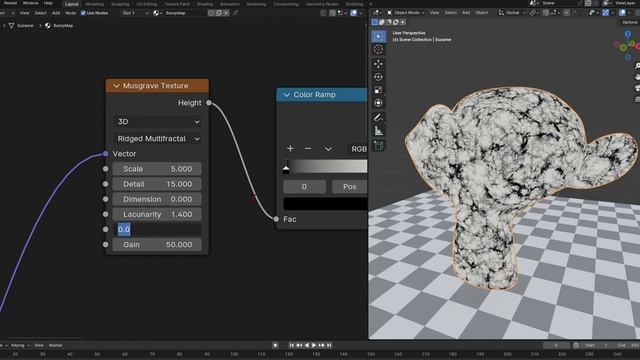Image resolution: width=640 pixels, height=360 pixels.
Task: Open the color ramp tools chevron menu
Action: click(328, 149)
